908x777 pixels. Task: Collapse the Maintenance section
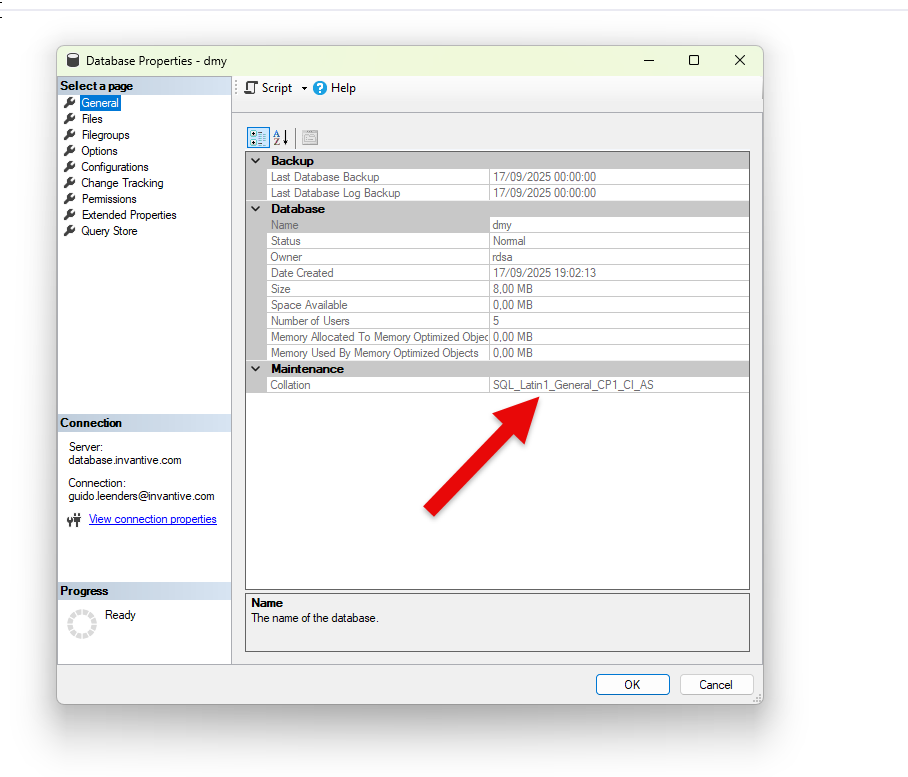pyautogui.click(x=255, y=369)
